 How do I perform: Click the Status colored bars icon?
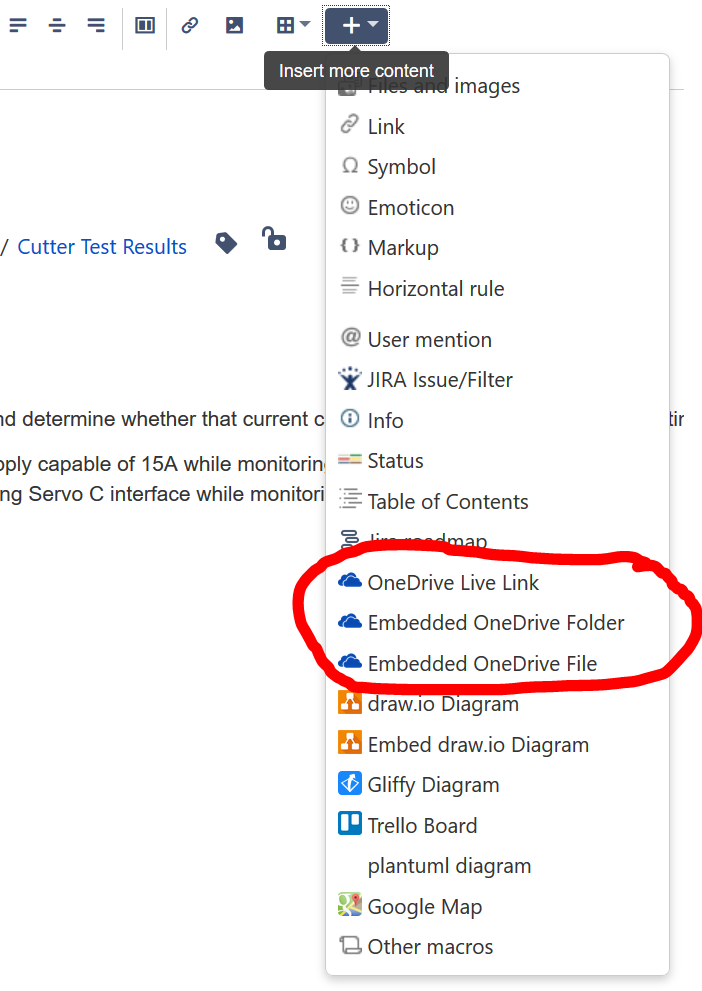tap(349, 459)
